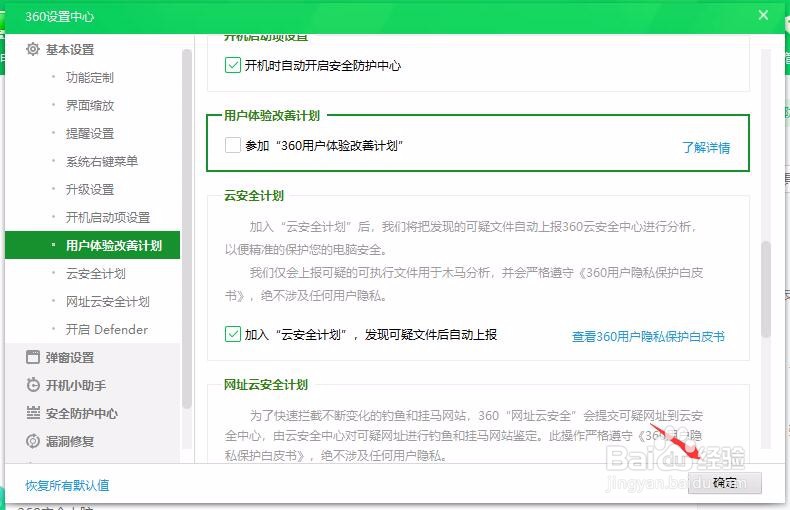
Task: Click the 360设置中心 title text
Action: coord(59,16)
